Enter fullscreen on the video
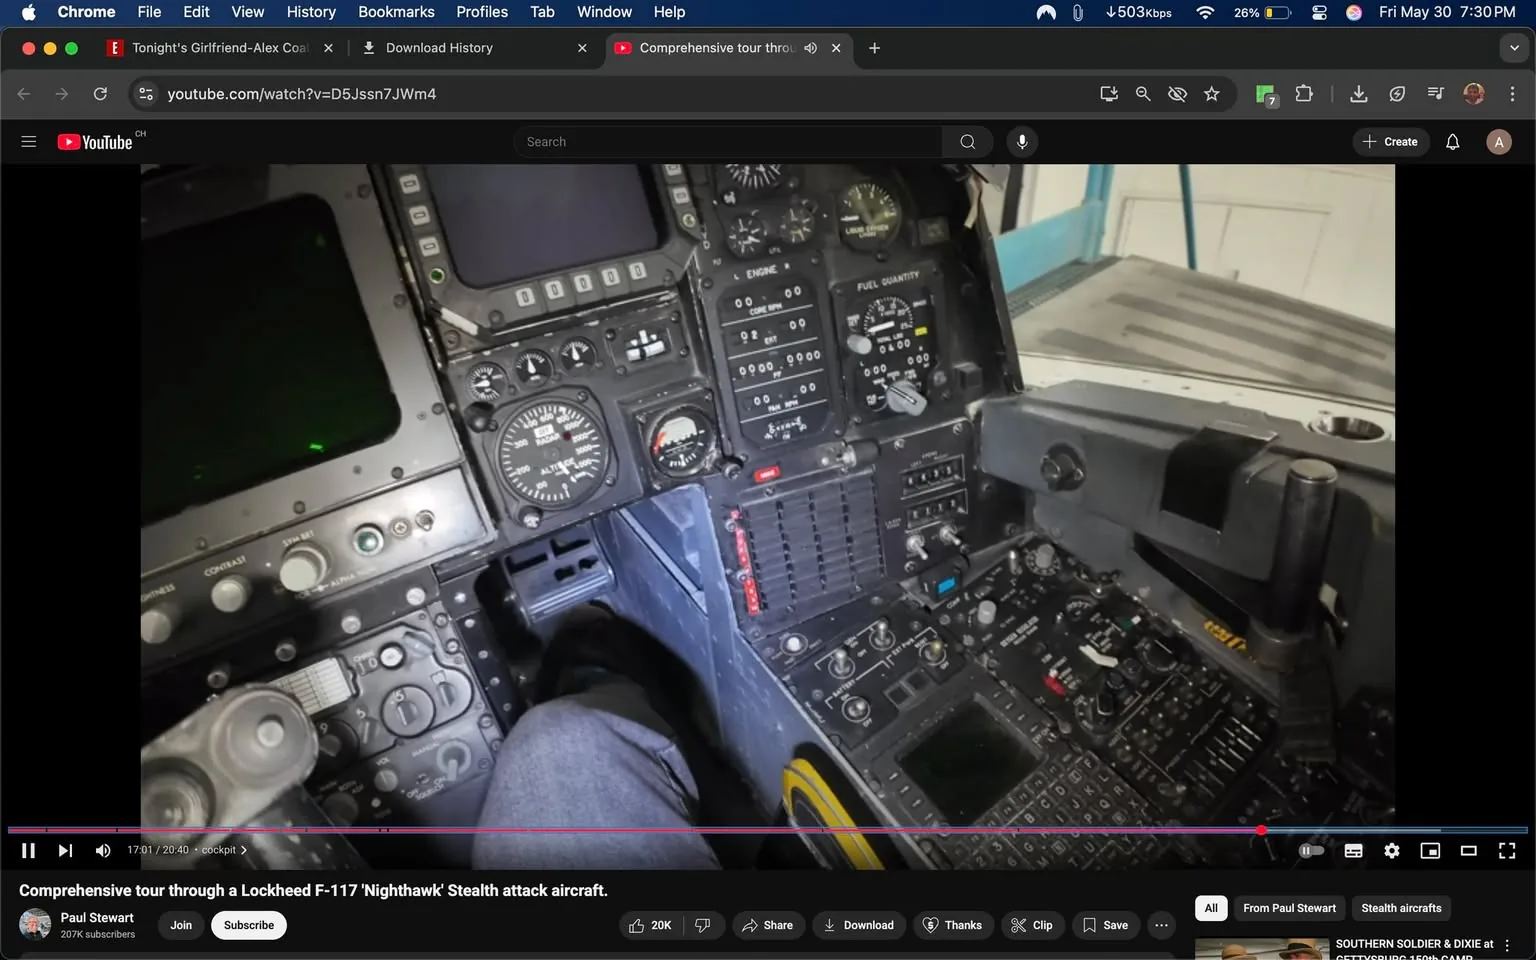Screen dimensions: 1536x960 tap(1506, 850)
